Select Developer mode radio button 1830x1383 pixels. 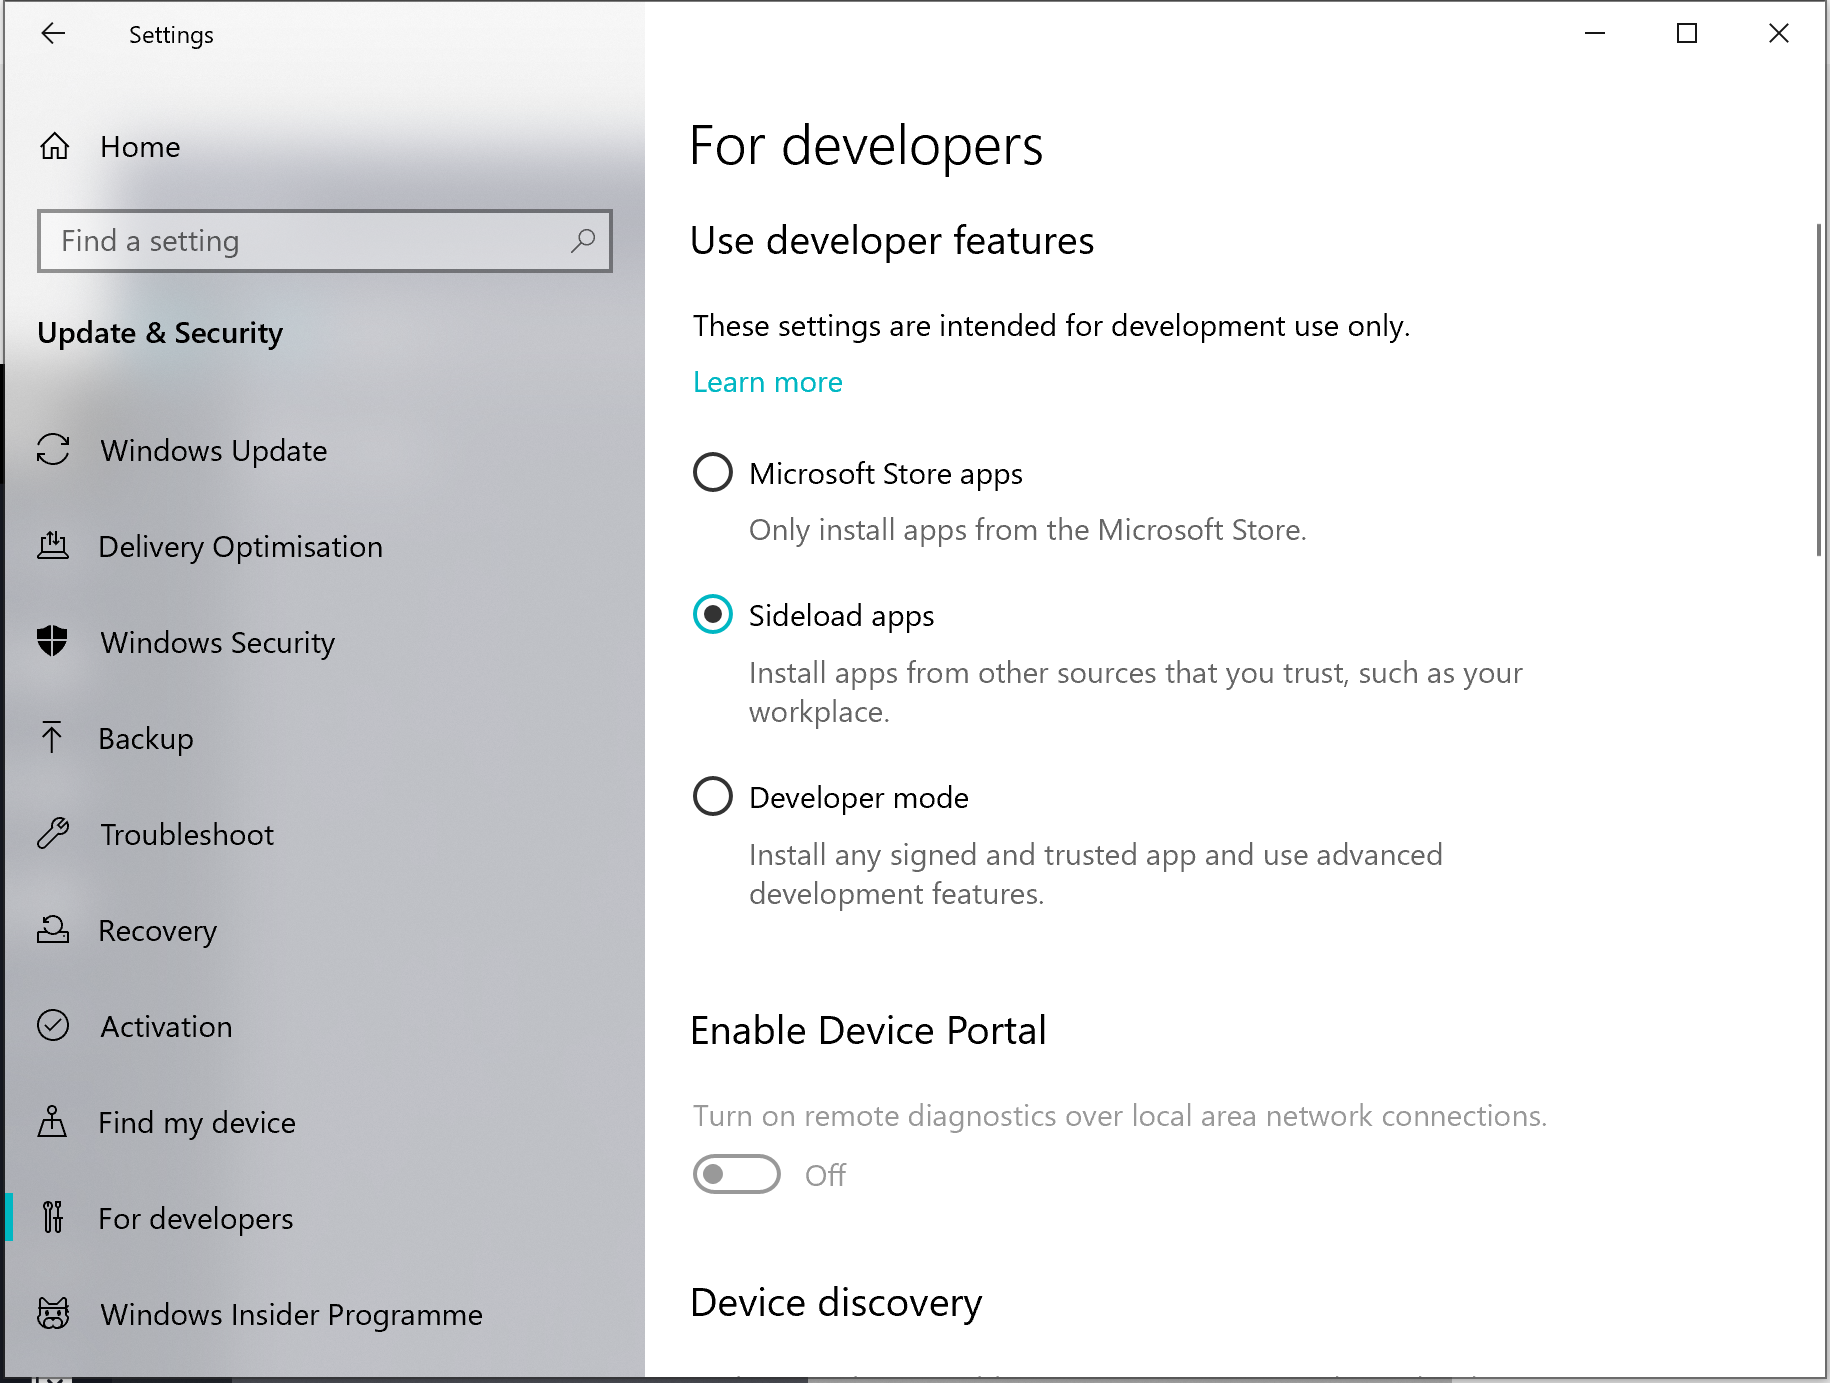click(713, 796)
